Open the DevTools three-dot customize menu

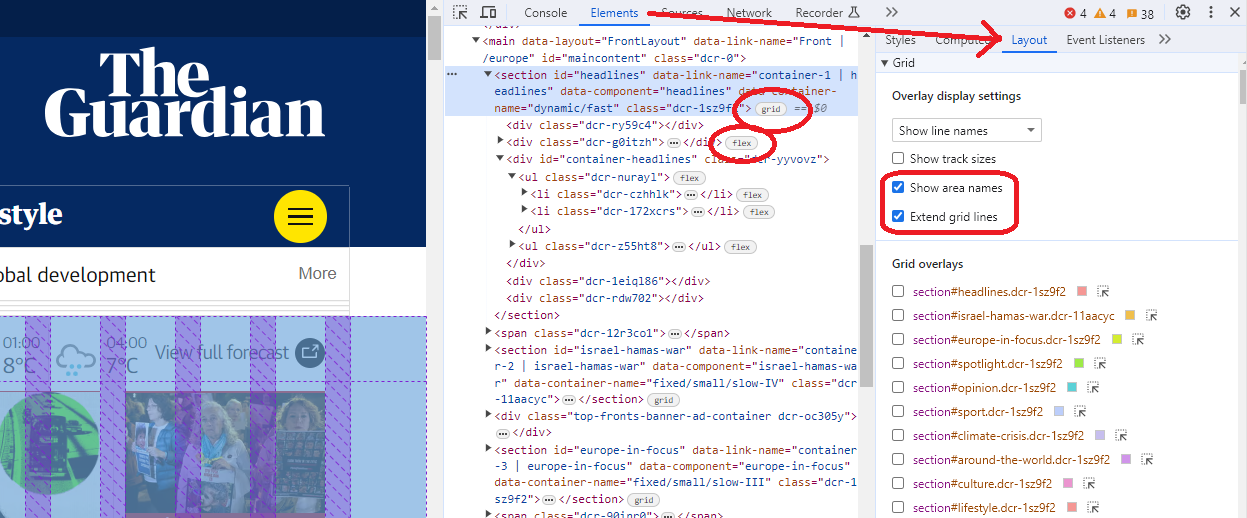[x=1211, y=13]
